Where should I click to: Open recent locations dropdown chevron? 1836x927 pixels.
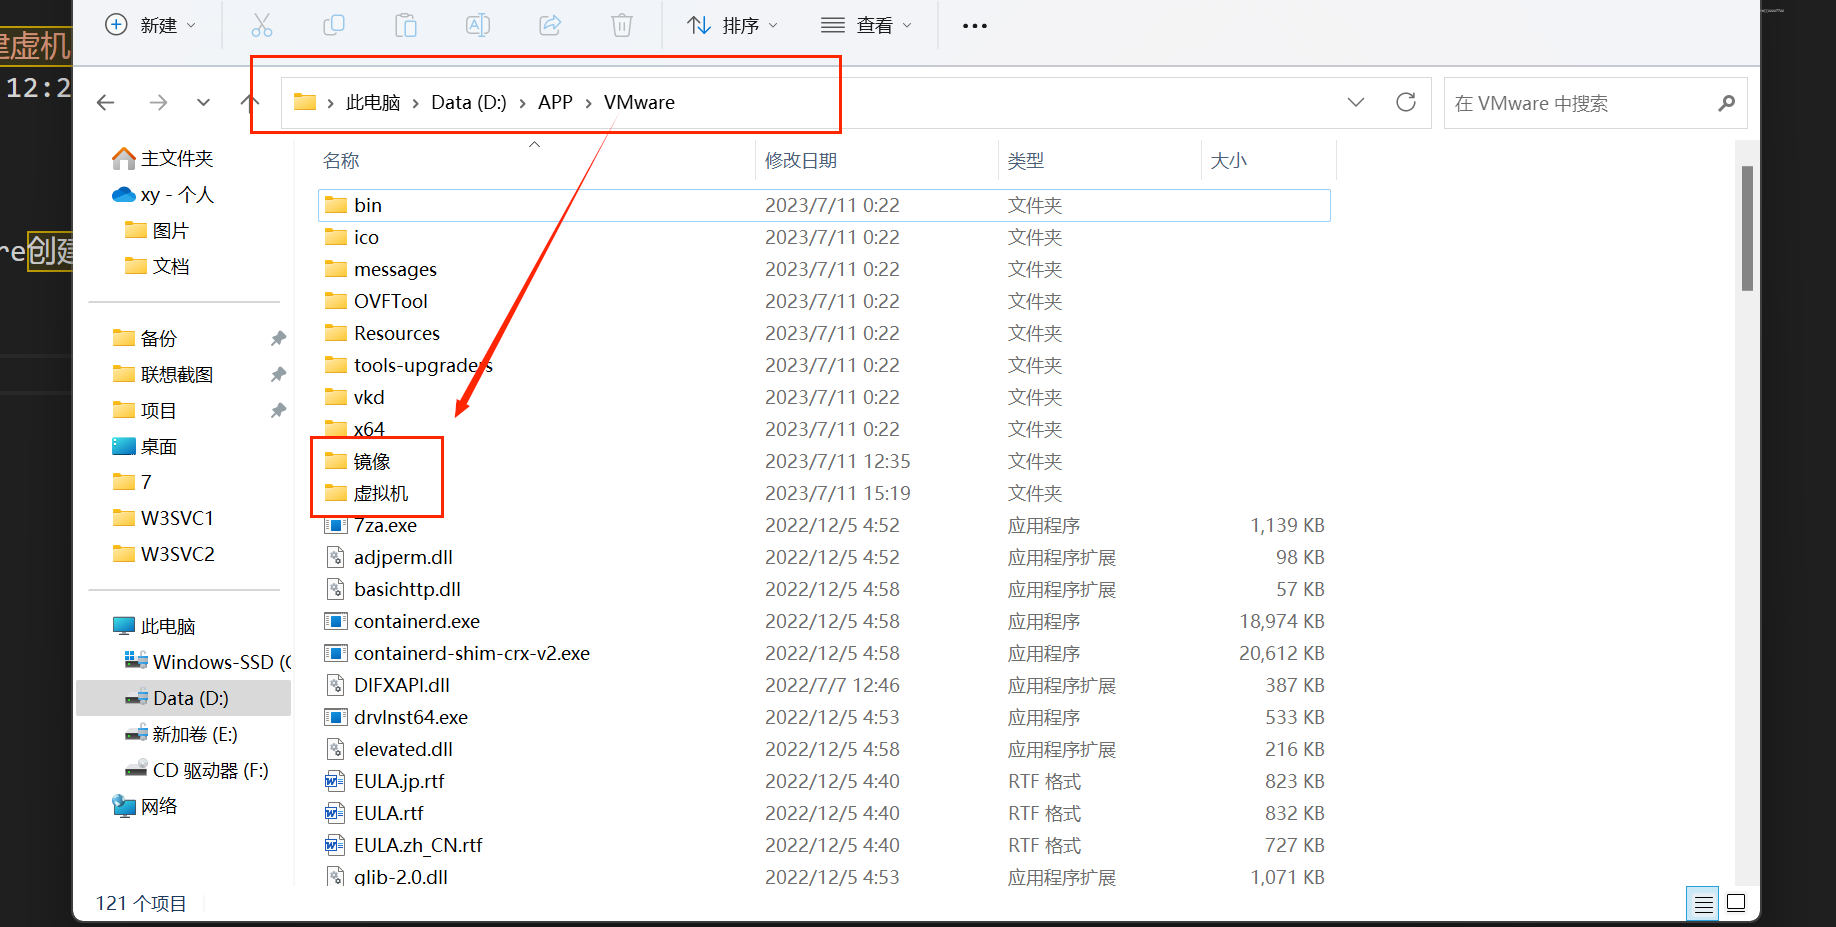click(x=204, y=102)
